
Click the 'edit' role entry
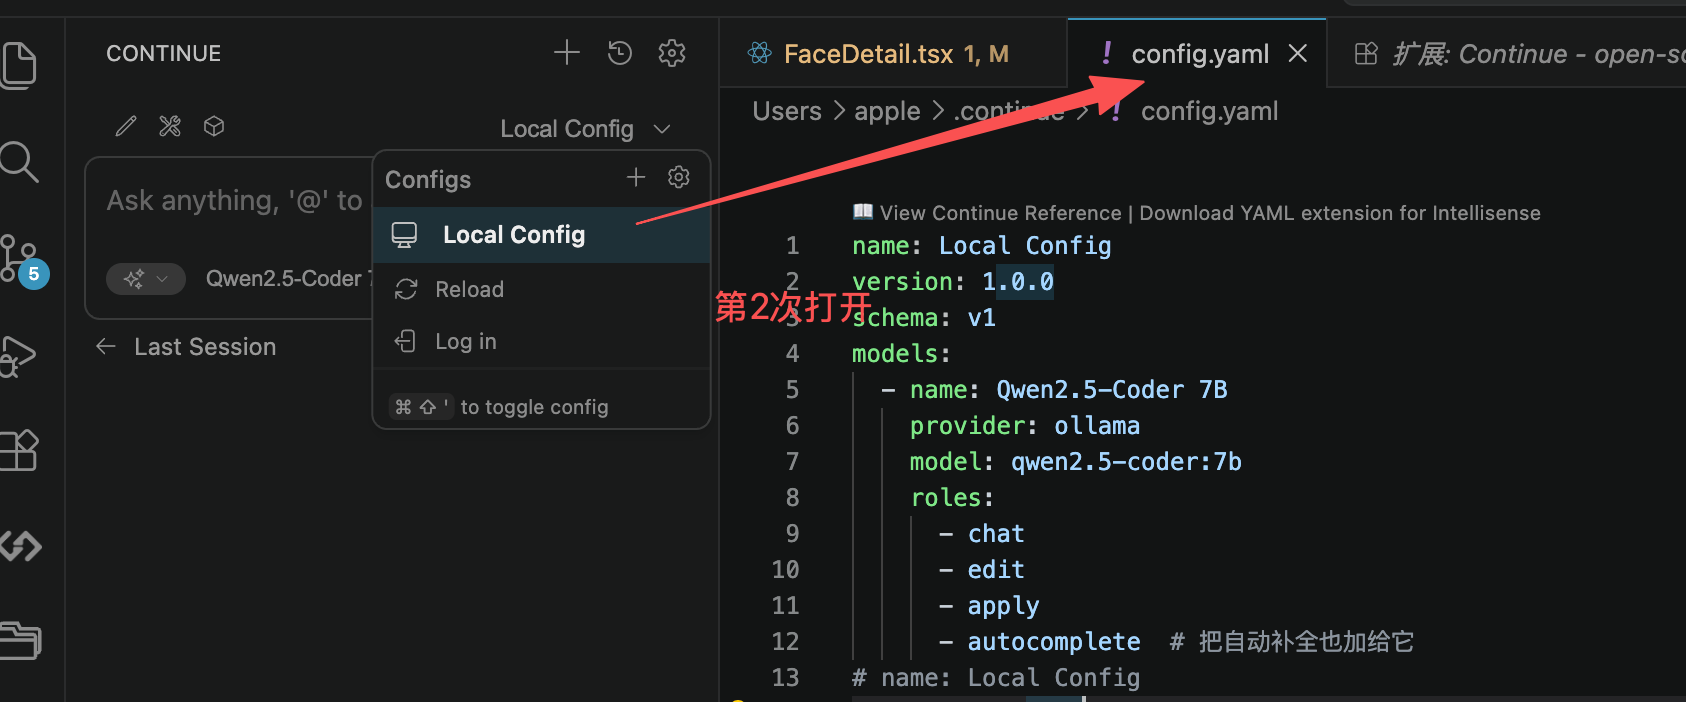point(996,570)
